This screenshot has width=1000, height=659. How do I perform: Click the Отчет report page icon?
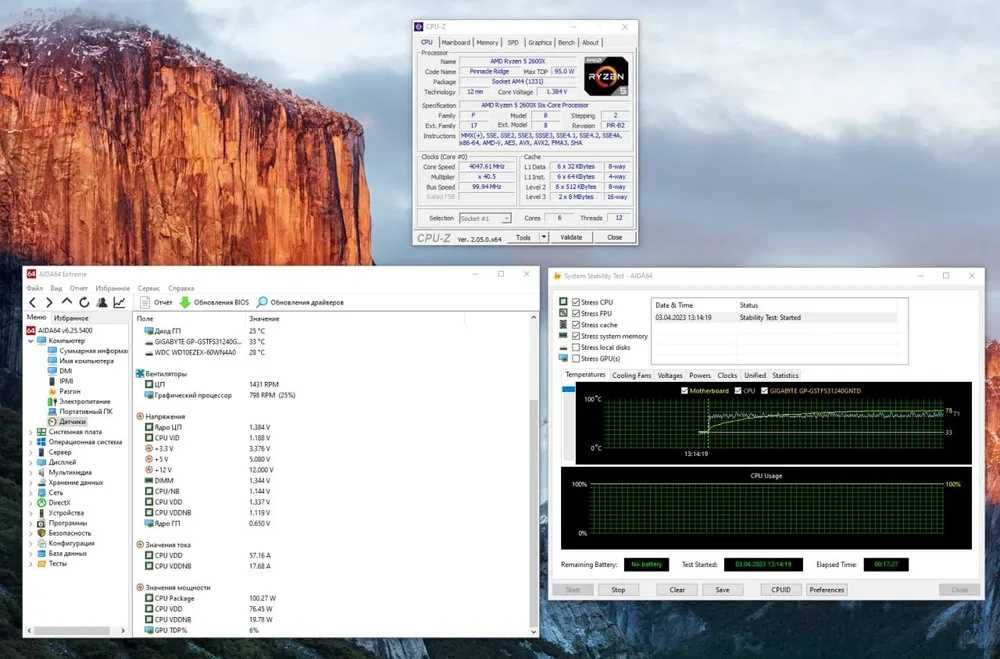pos(145,302)
